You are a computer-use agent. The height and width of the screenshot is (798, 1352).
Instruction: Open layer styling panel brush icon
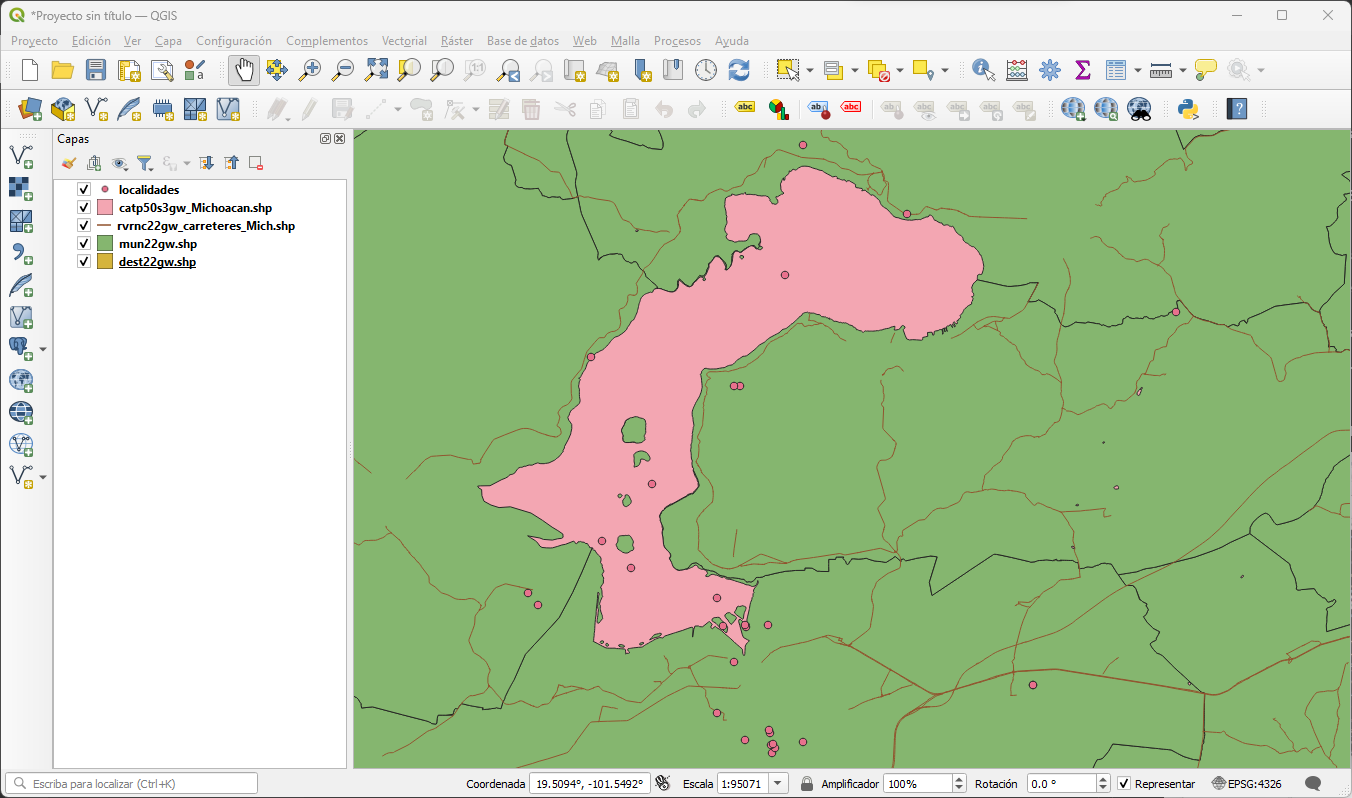[x=68, y=163]
